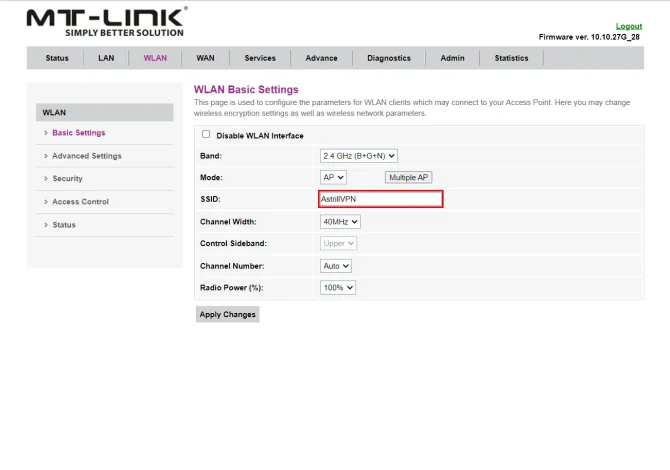Switch to the LAN tab
Screen dimensions: 670x470
106,58
